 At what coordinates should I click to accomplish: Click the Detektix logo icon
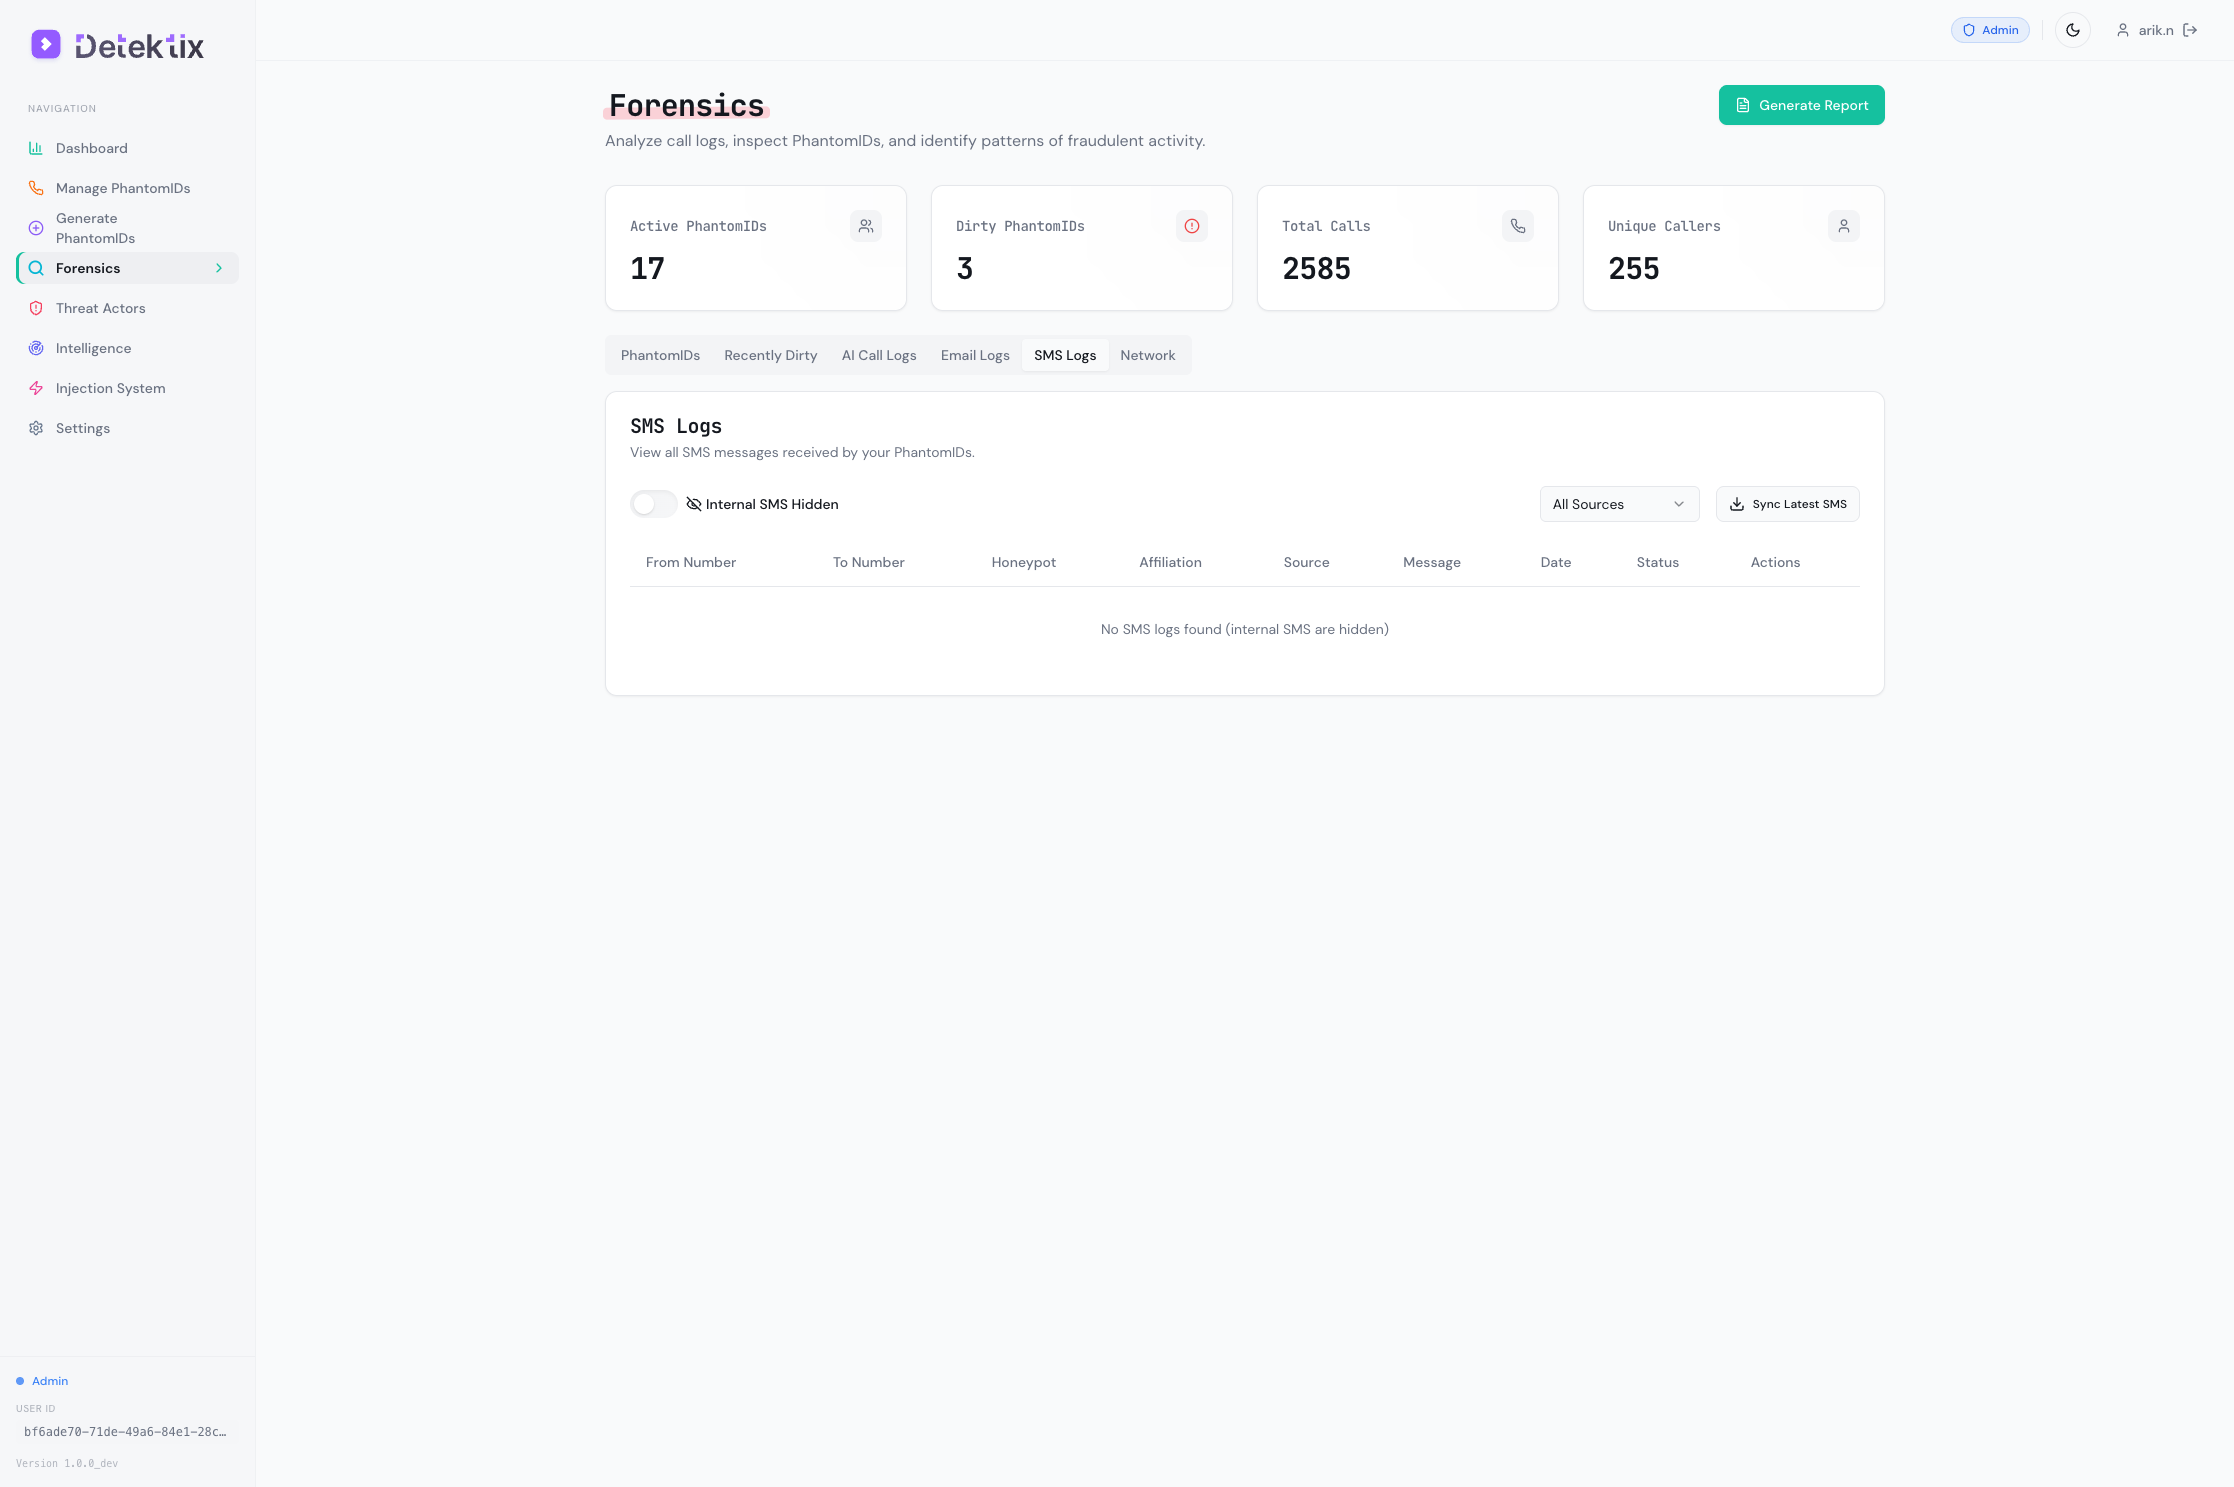tap(46, 44)
